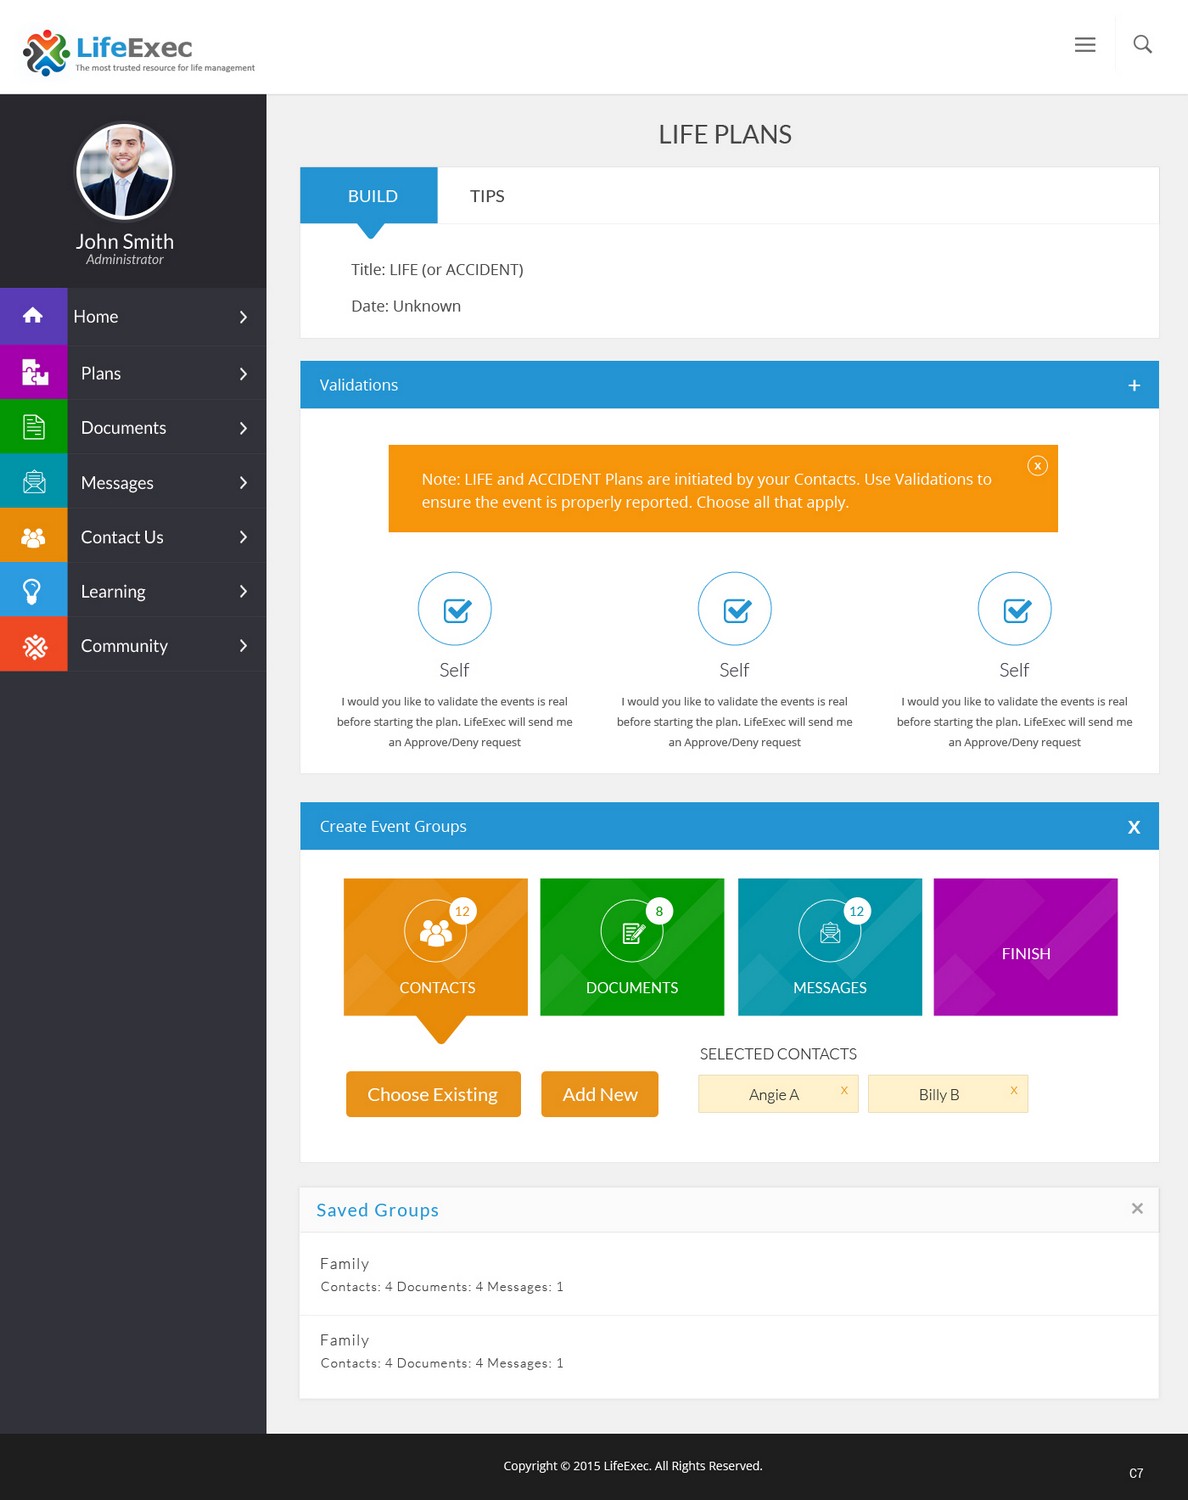Remove Angie A from selected contacts
The width and height of the screenshot is (1188, 1500).
point(844,1090)
